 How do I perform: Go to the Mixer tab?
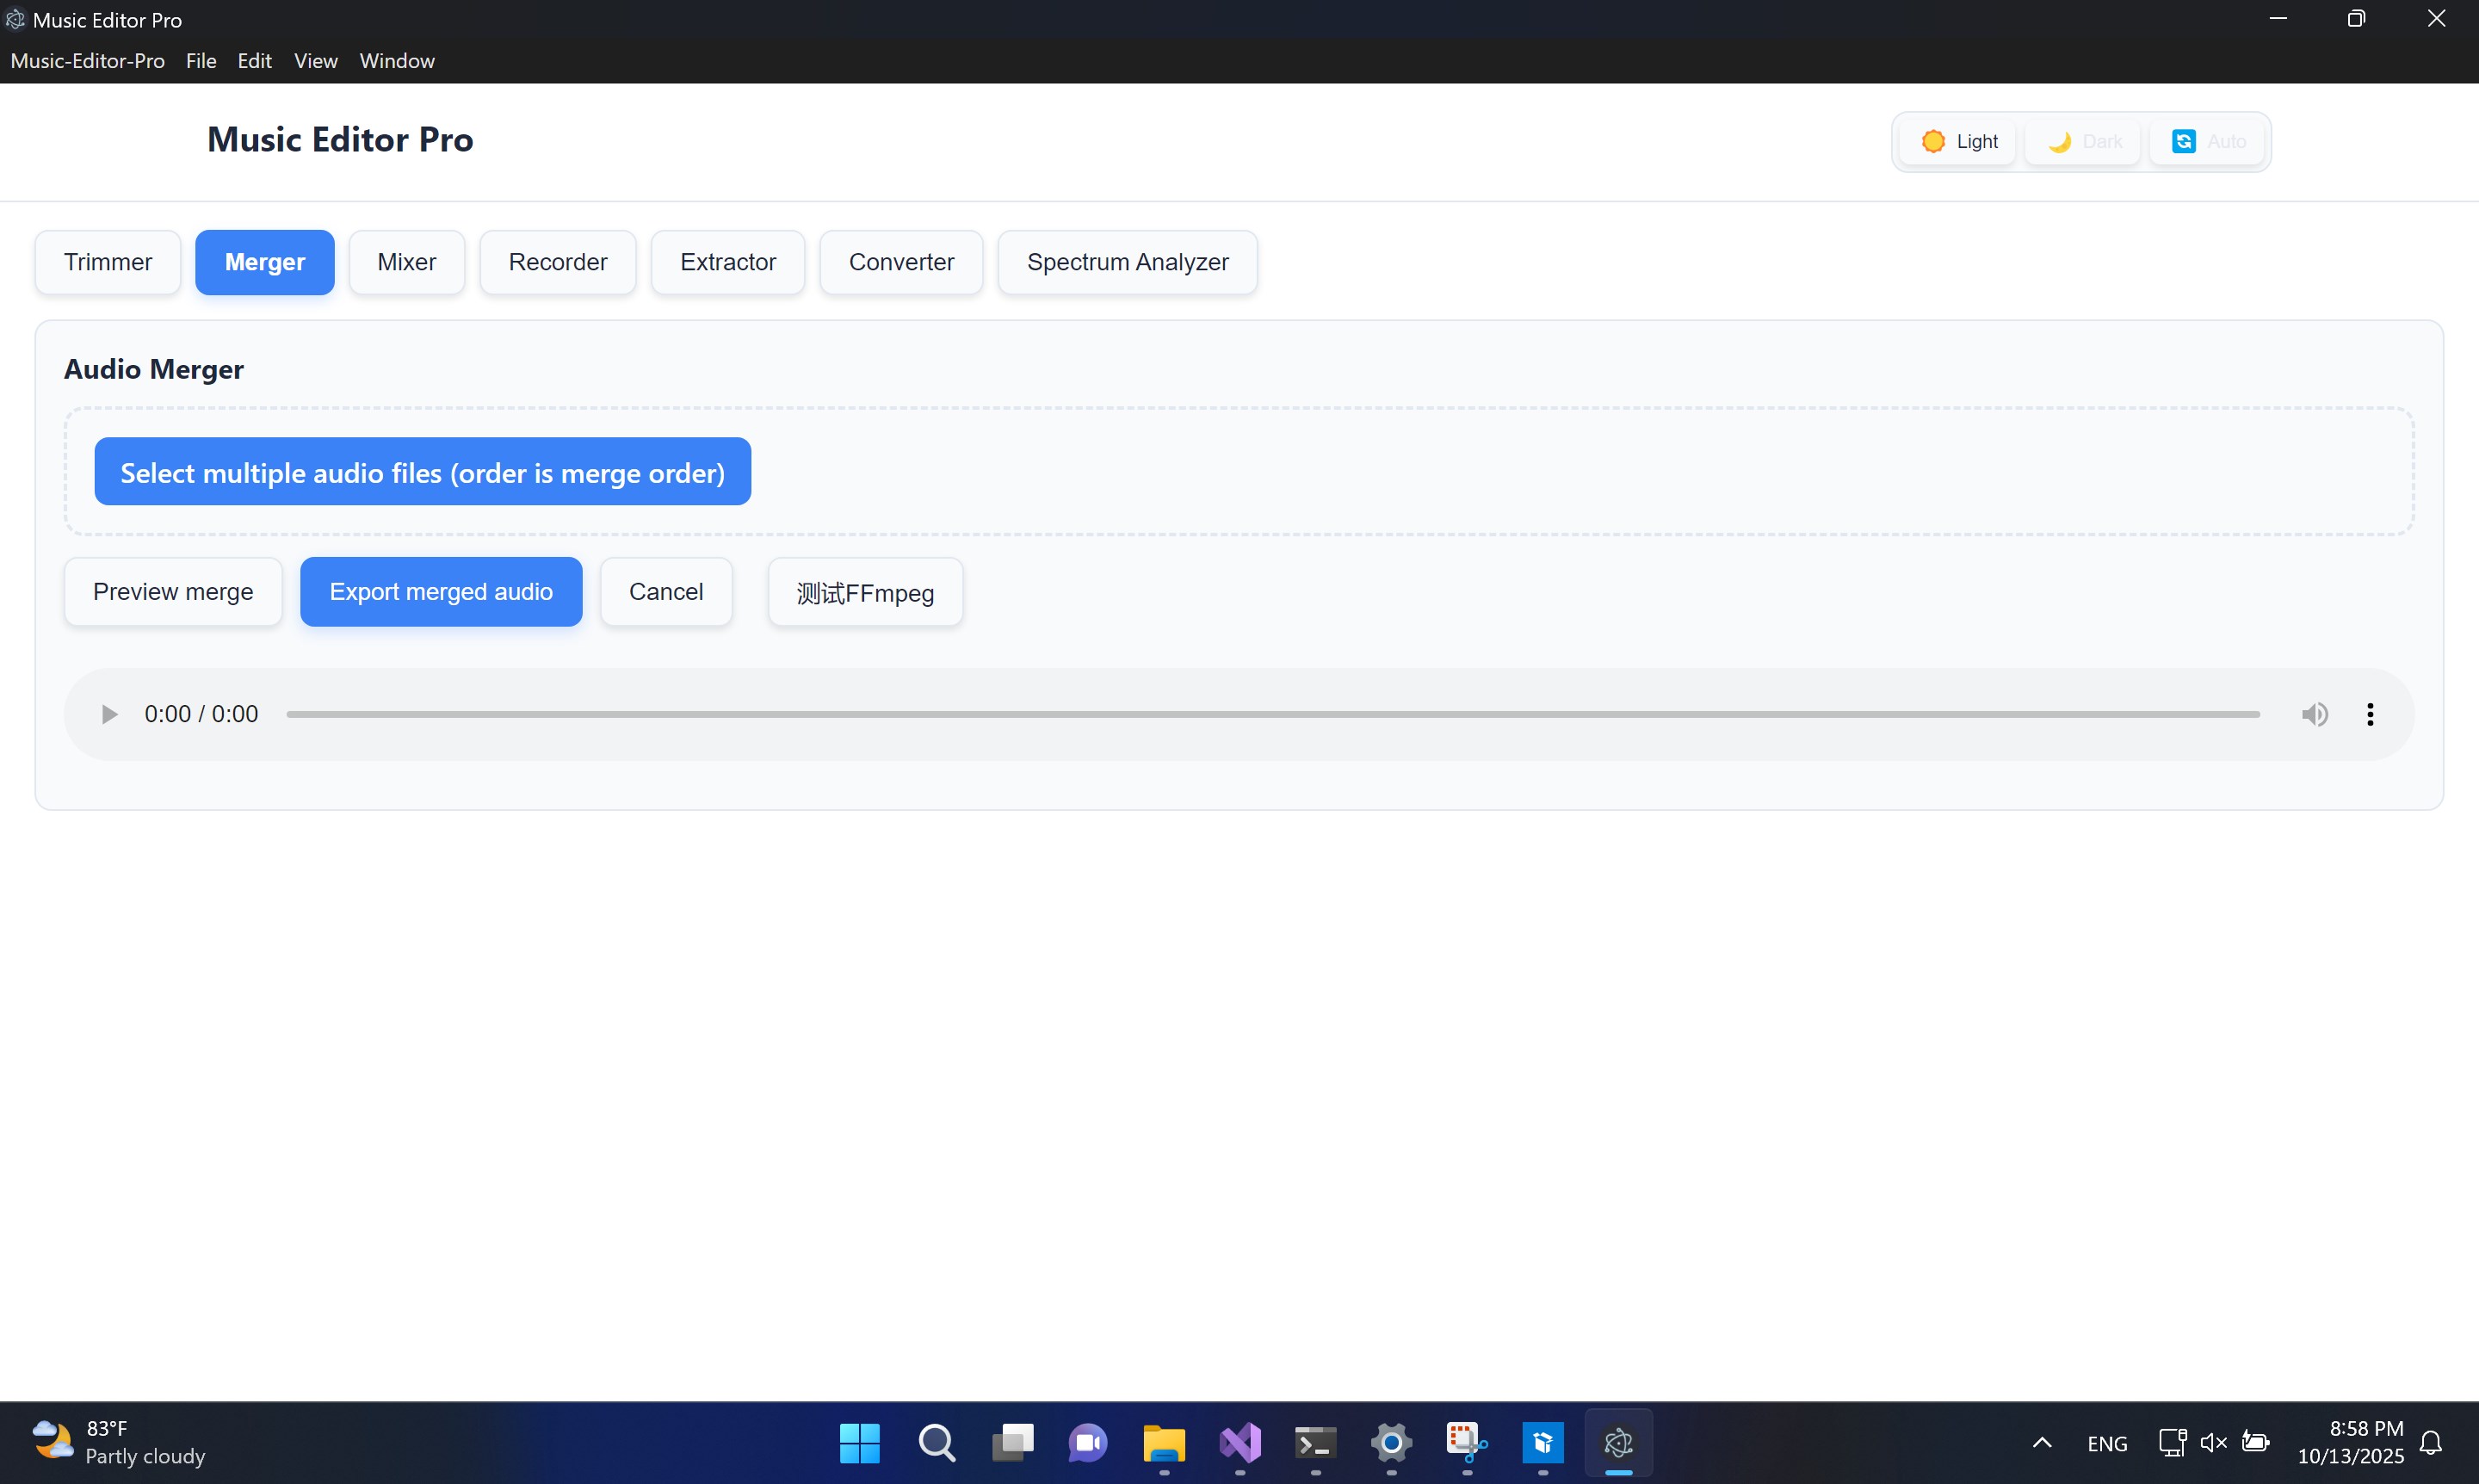[407, 262]
